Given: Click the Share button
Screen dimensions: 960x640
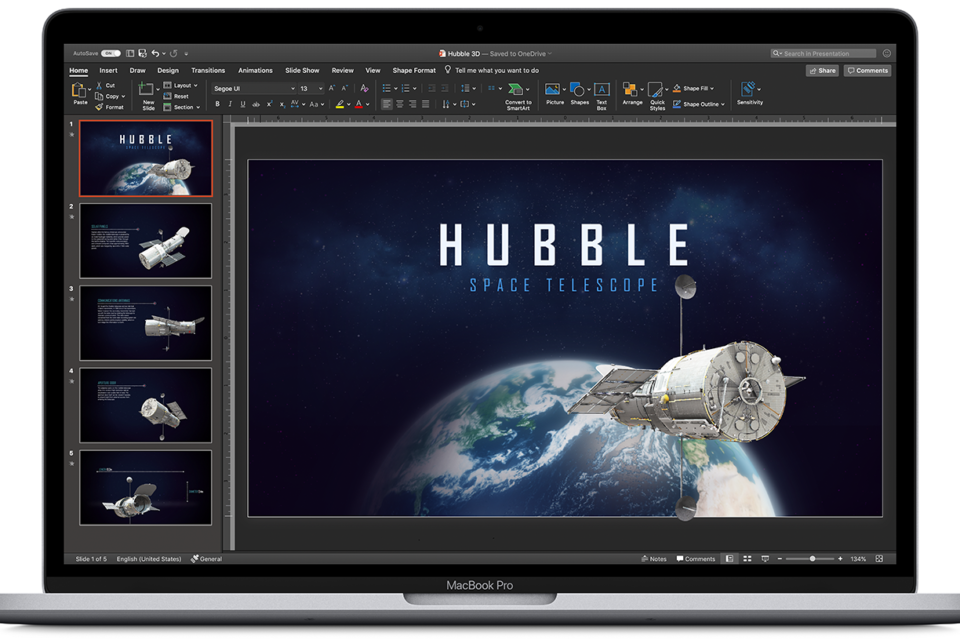Looking at the screenshot, I should click(822, 70).
